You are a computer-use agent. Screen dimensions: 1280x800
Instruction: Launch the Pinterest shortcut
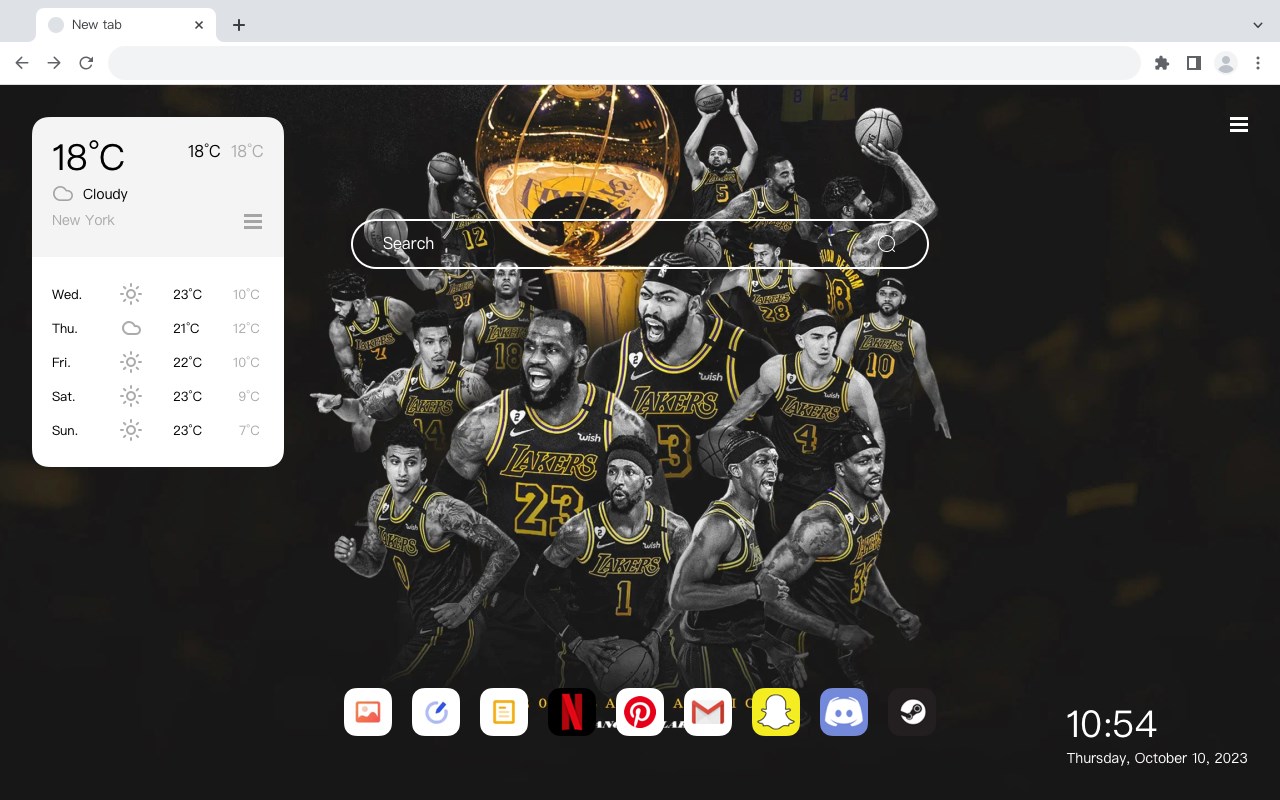(640, 712)
